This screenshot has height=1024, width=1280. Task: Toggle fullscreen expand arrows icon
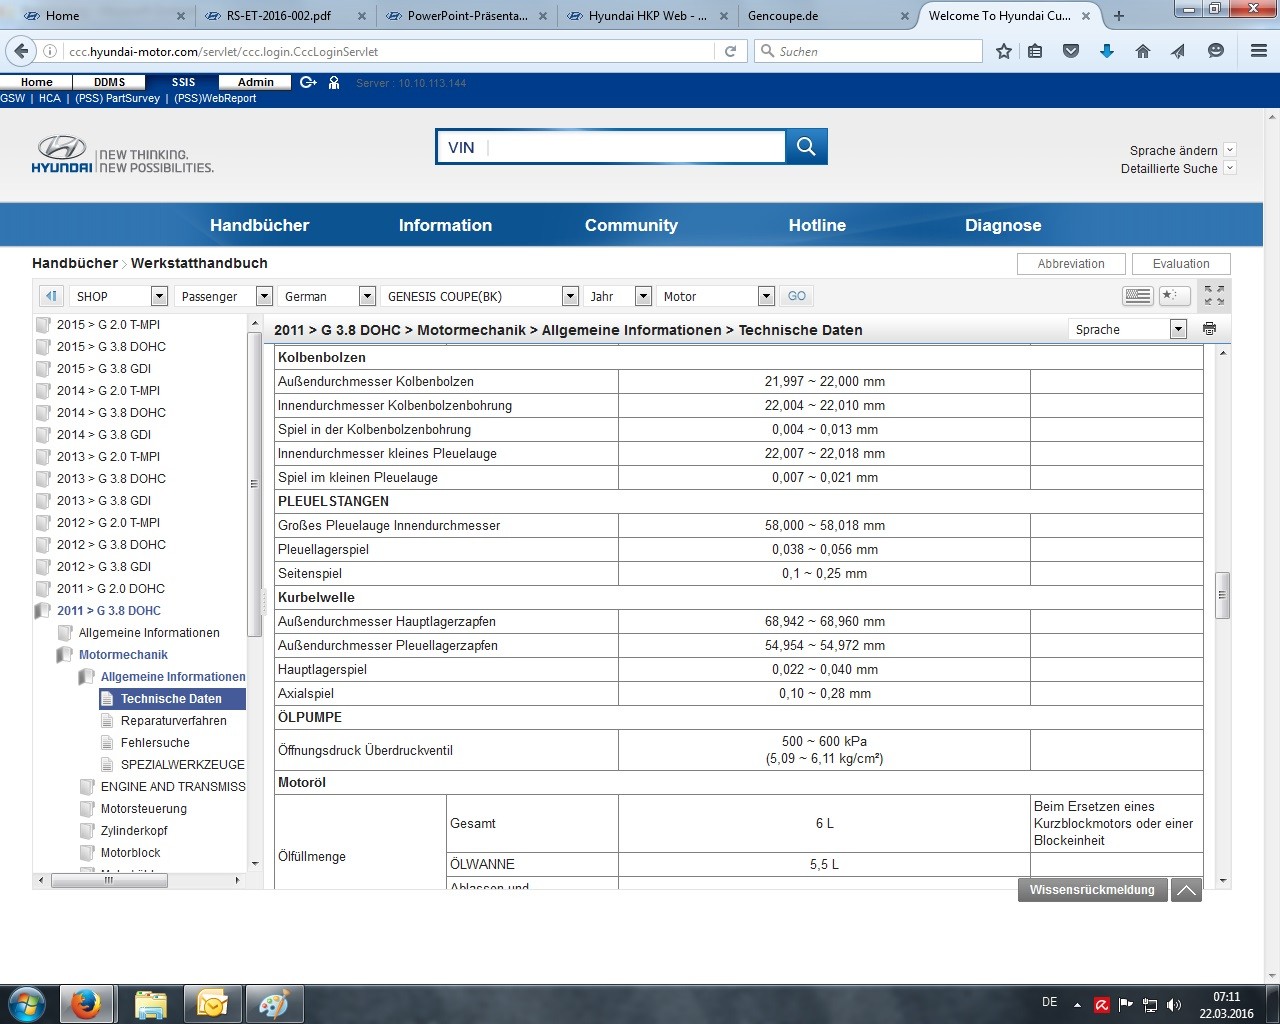coord(1214,295)
